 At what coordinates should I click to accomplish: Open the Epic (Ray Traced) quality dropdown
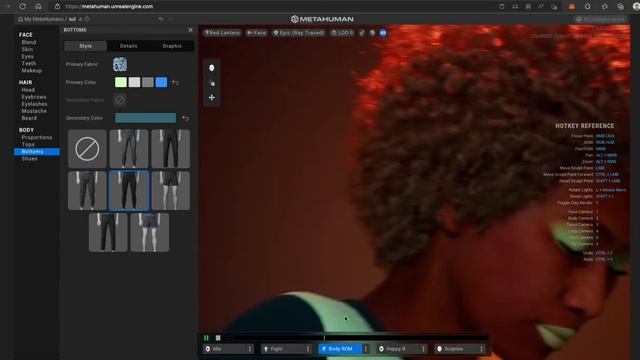click(299, 33)
